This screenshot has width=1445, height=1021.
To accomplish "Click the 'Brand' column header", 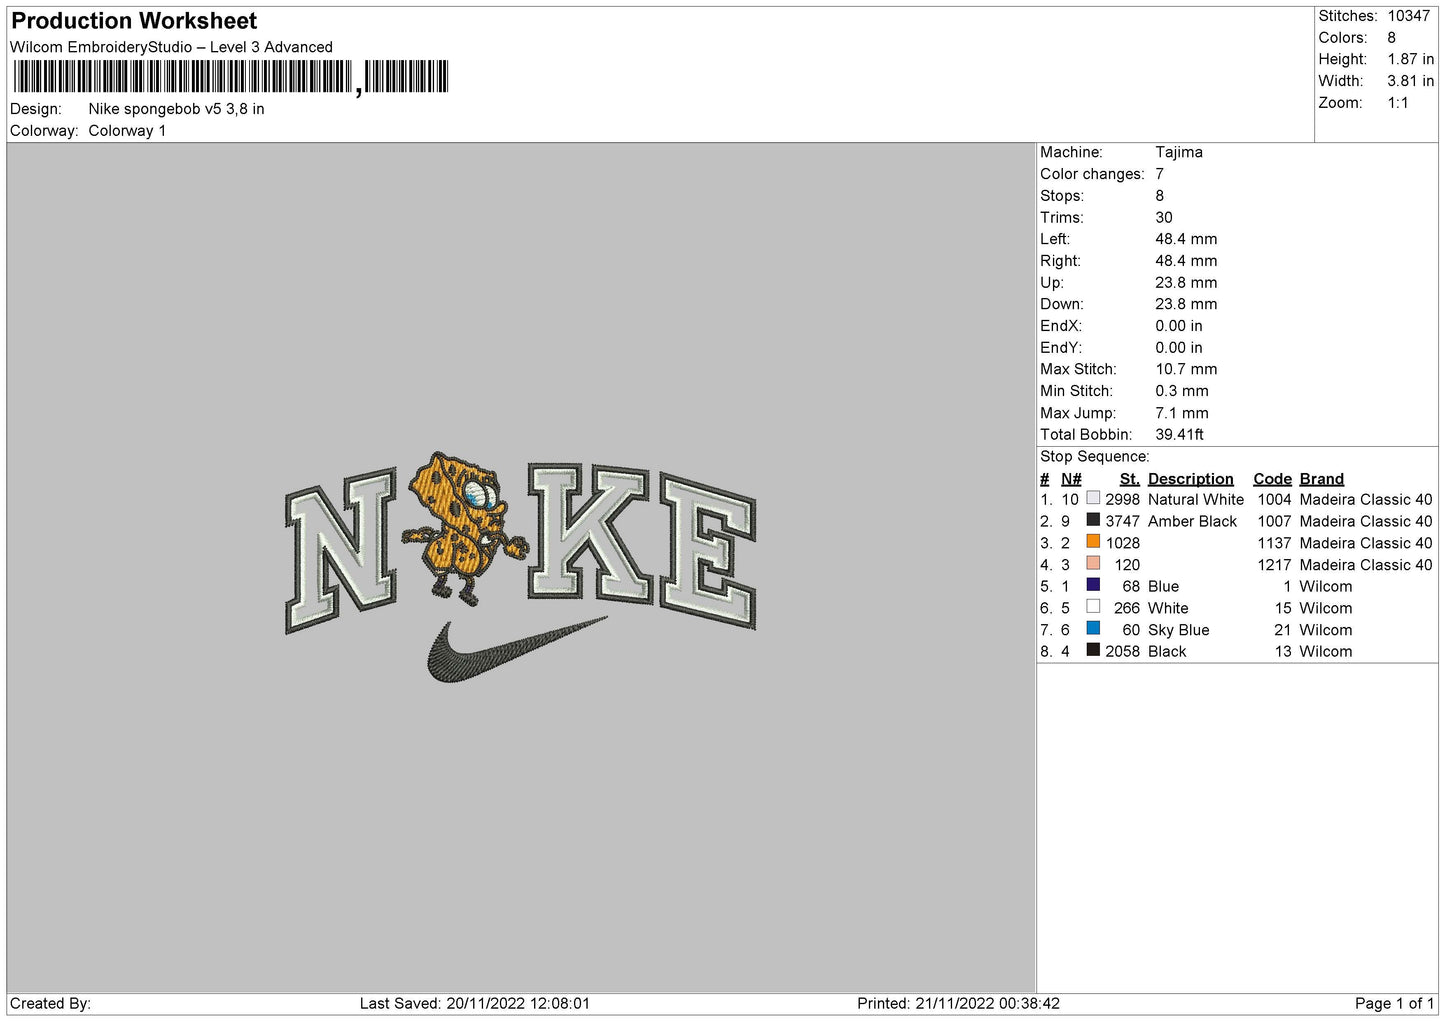I will click(x=1321, y=479).
